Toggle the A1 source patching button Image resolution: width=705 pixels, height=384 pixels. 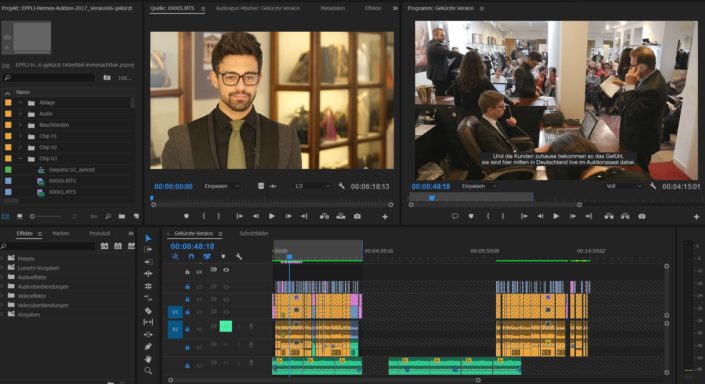coord(175,329)
